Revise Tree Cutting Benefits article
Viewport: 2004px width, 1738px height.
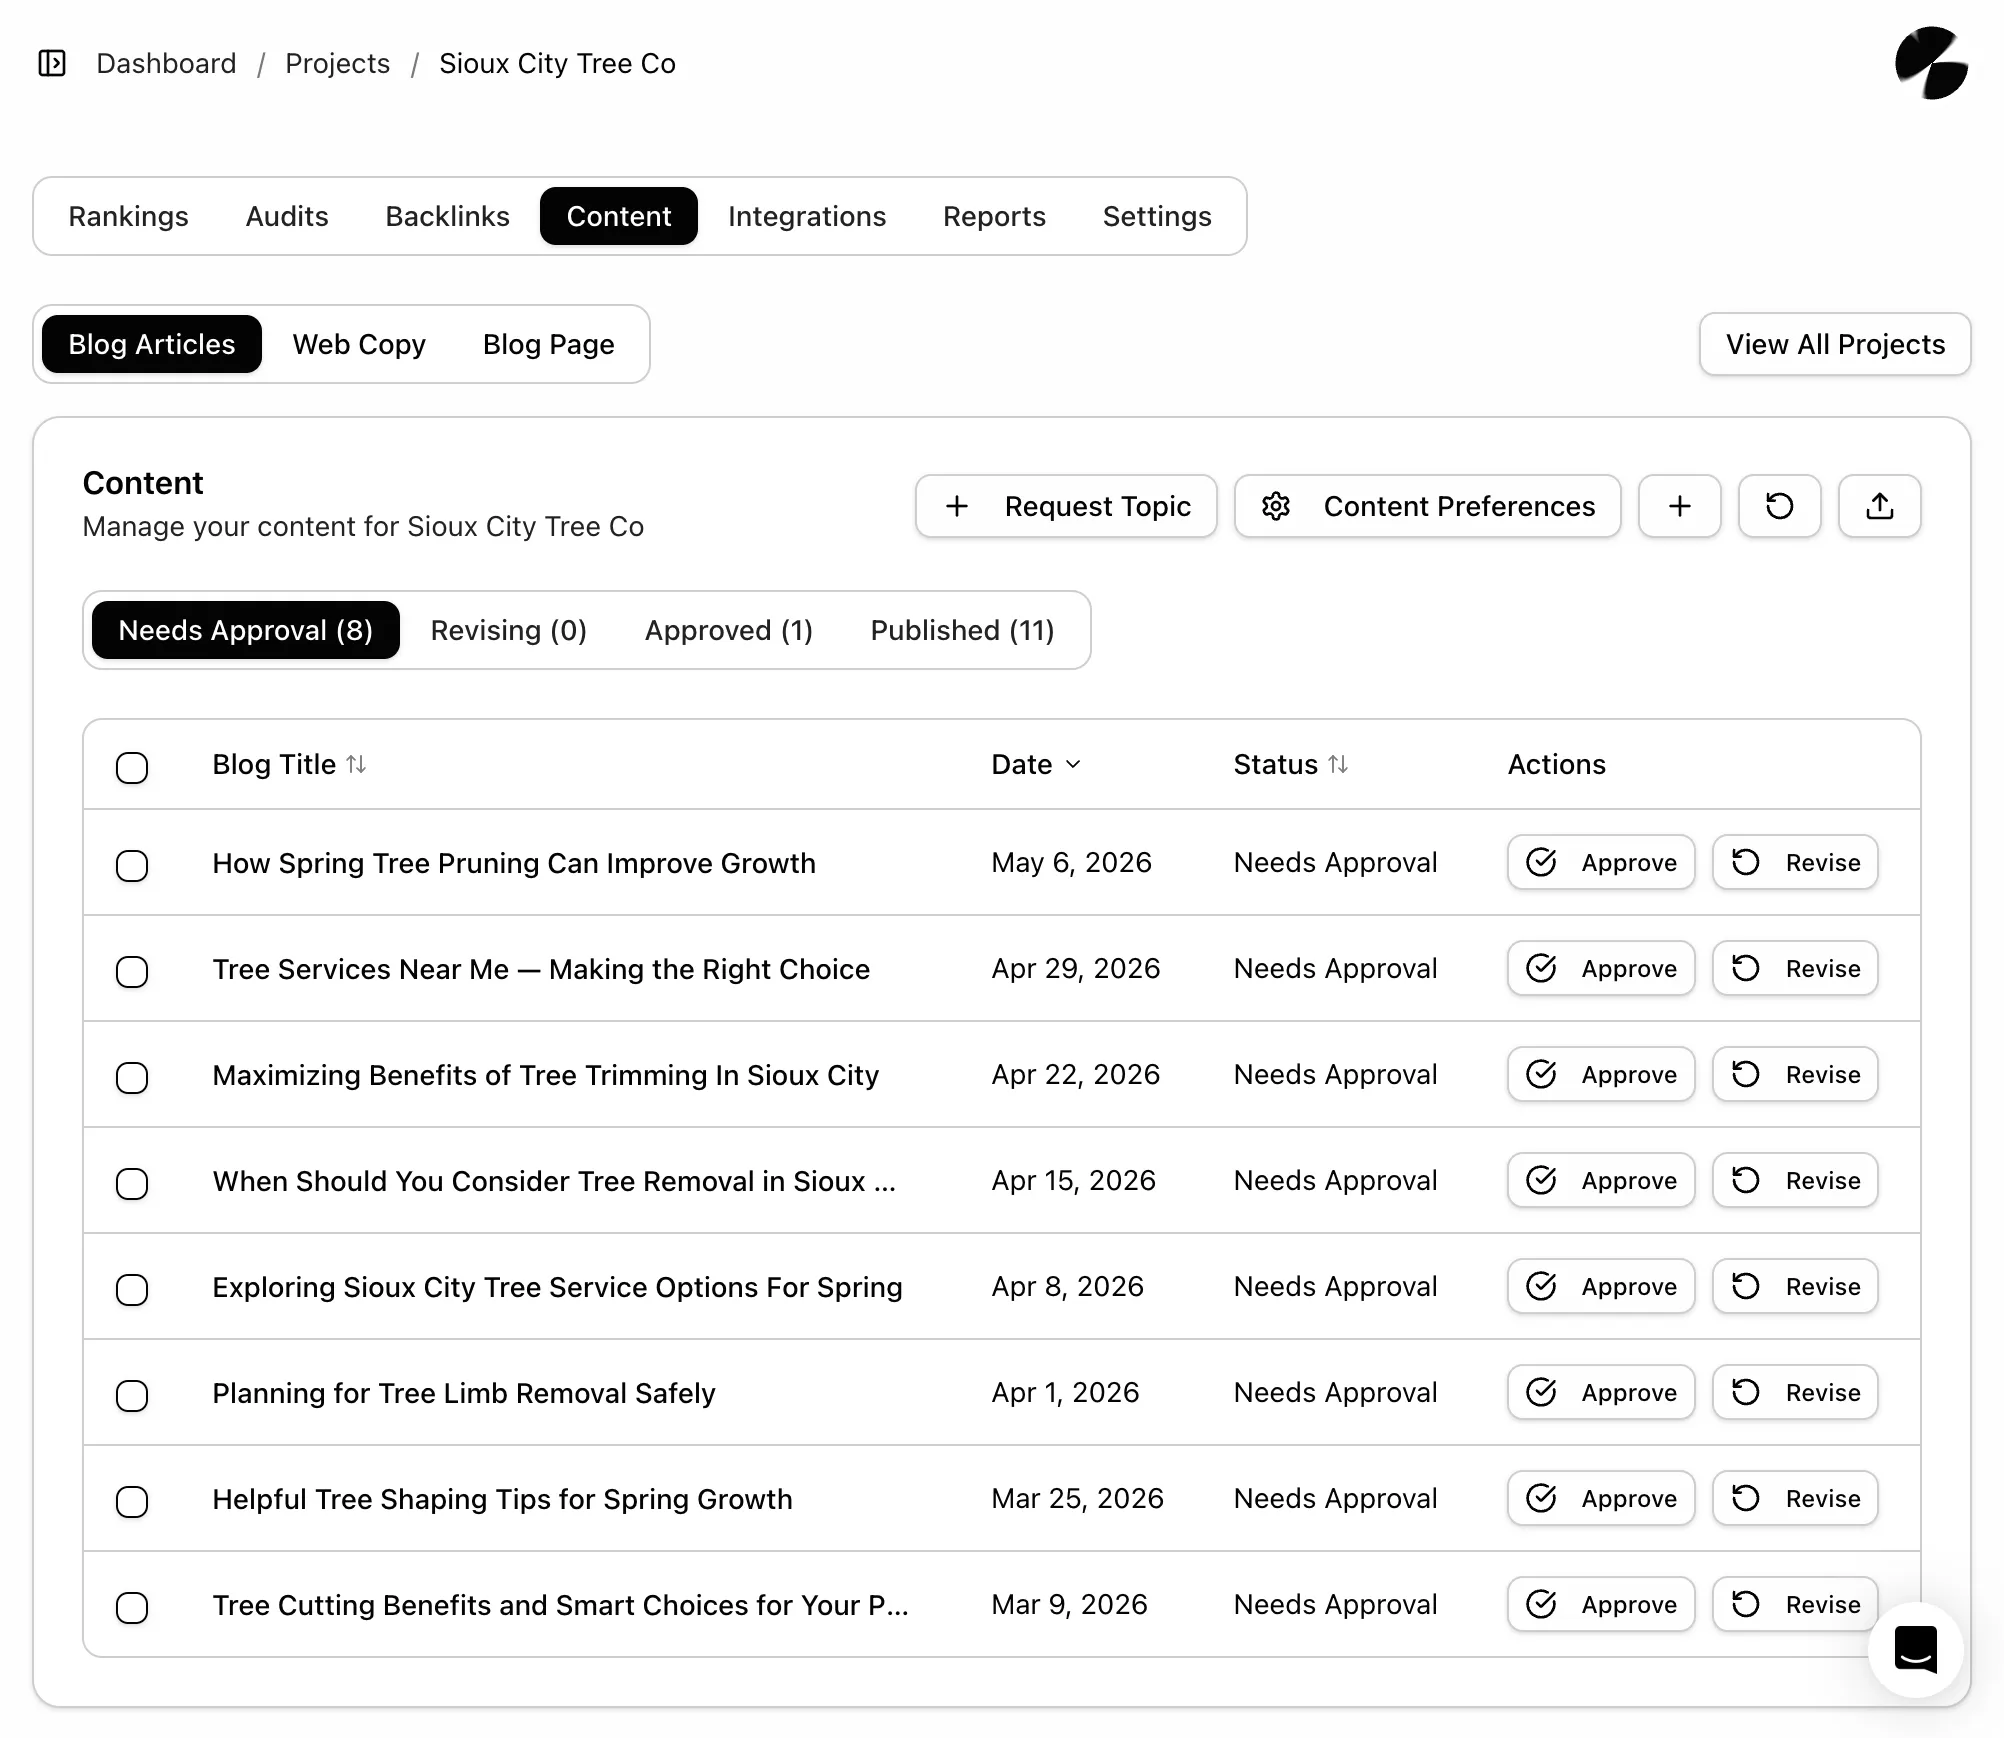click(1795, 1604)
